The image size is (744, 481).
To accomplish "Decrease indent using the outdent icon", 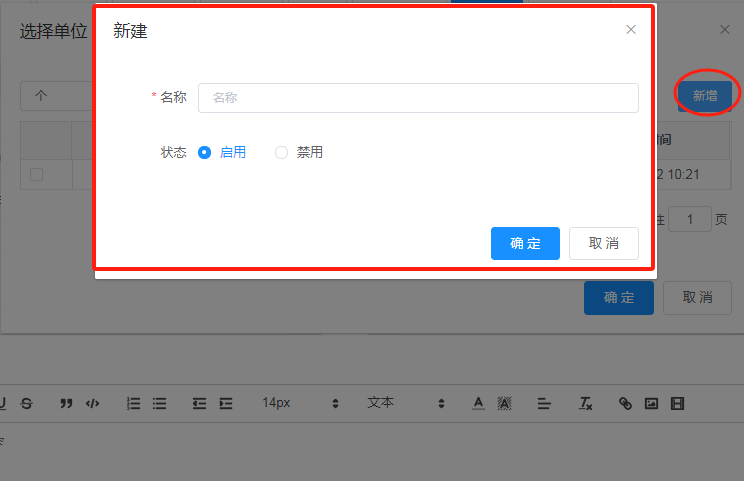I will (x=199, y=403).
